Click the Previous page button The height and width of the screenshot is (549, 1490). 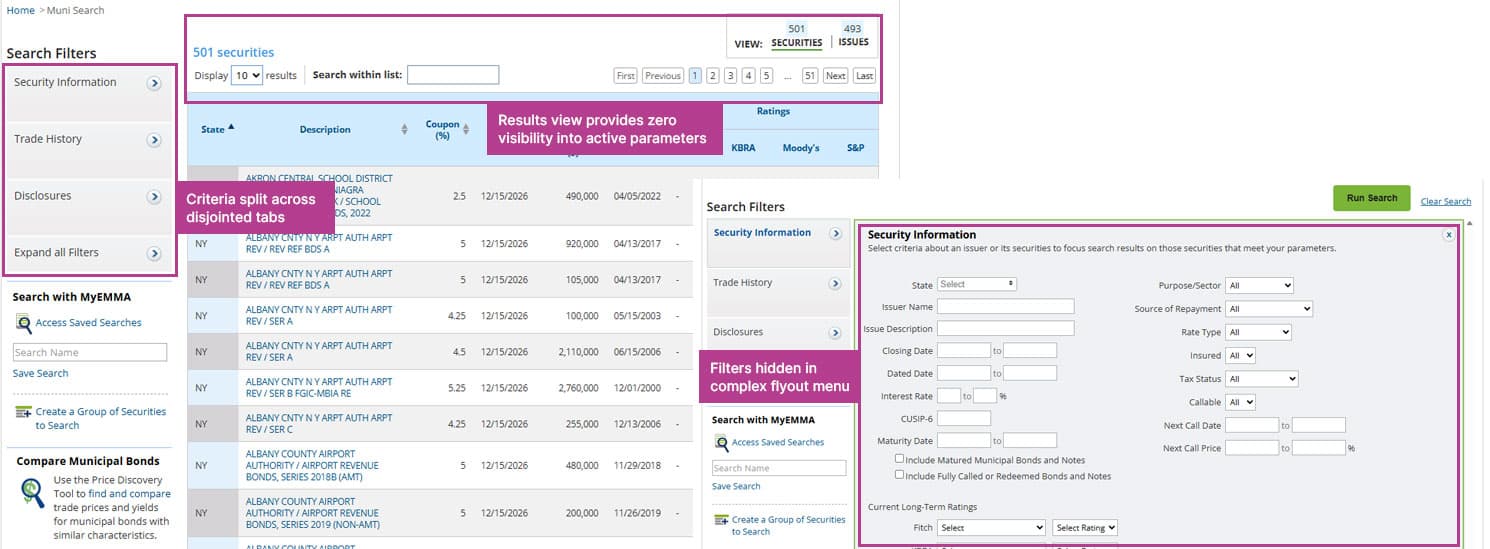click(663, 76)
